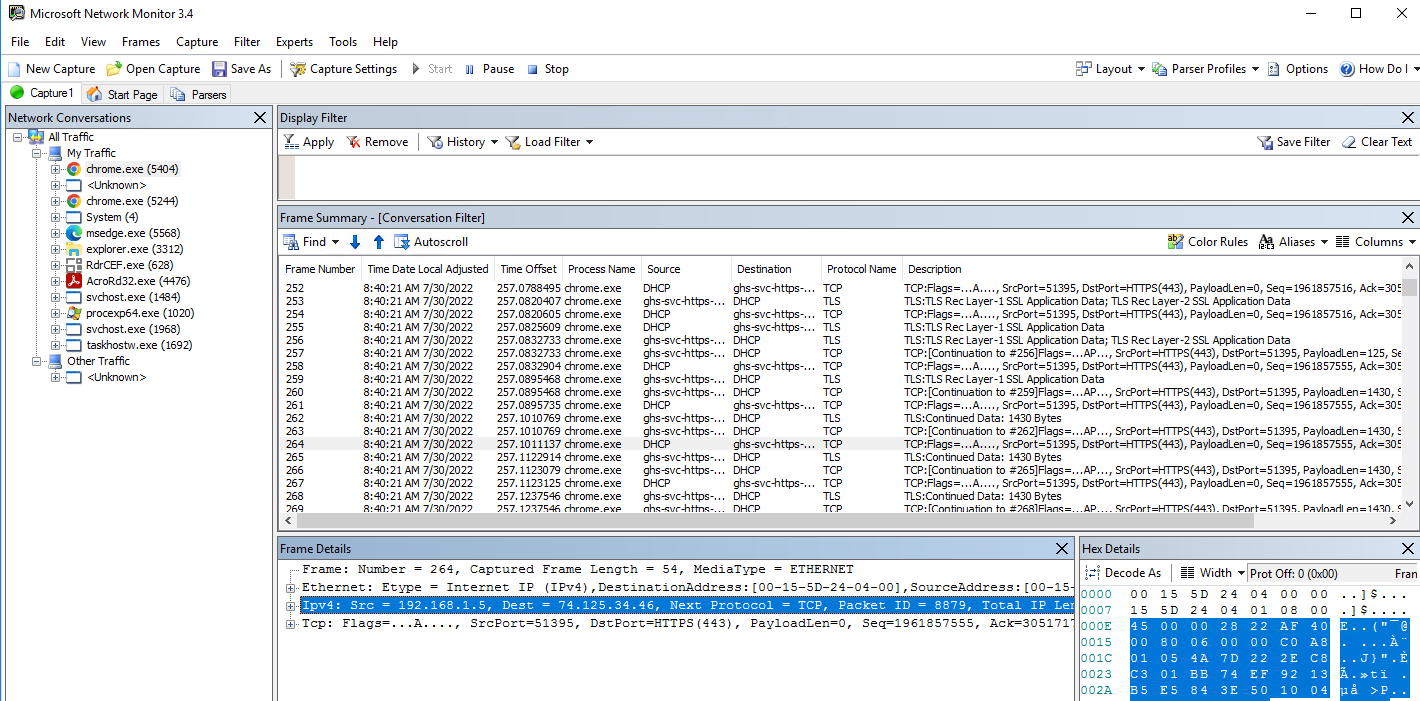The width and height of the screenshot is (1420, 701).
Task: Start a new capture
Action: [51, 68]
